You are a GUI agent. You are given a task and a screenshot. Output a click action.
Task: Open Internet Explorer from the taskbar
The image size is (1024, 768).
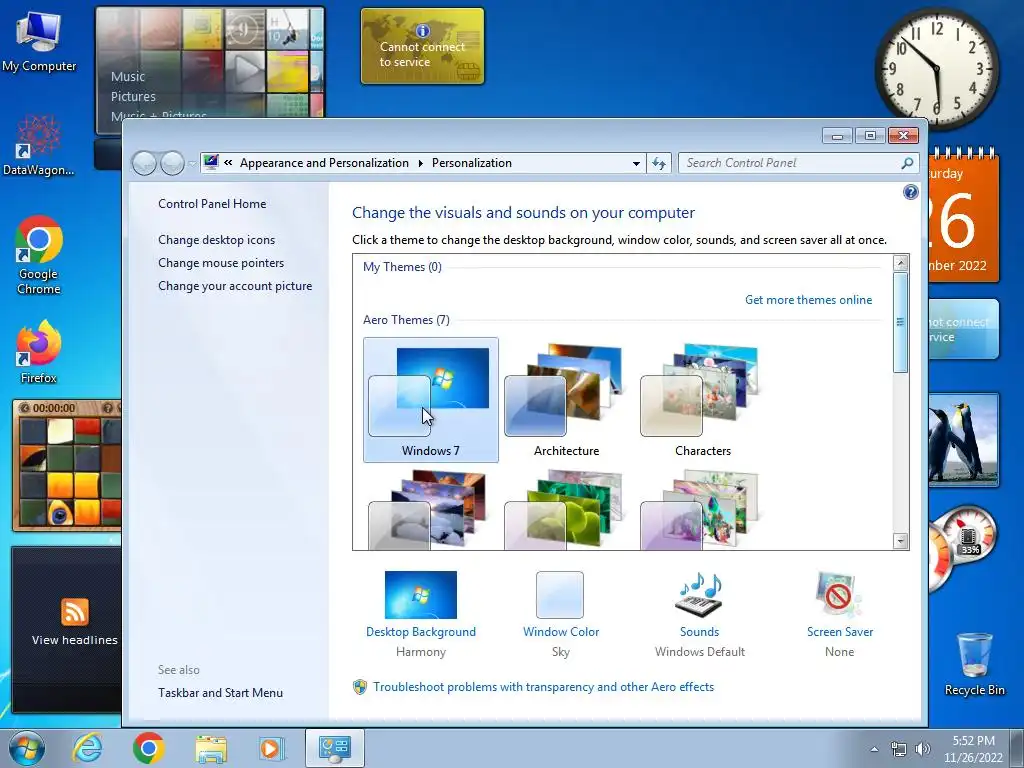tap(88, 748)
